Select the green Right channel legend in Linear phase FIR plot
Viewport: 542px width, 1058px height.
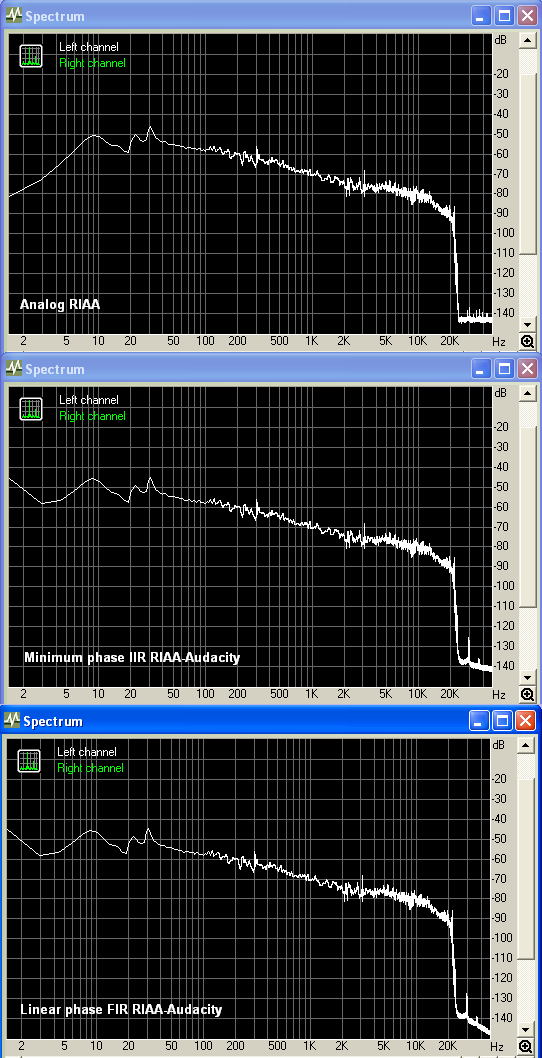(90, 768)
